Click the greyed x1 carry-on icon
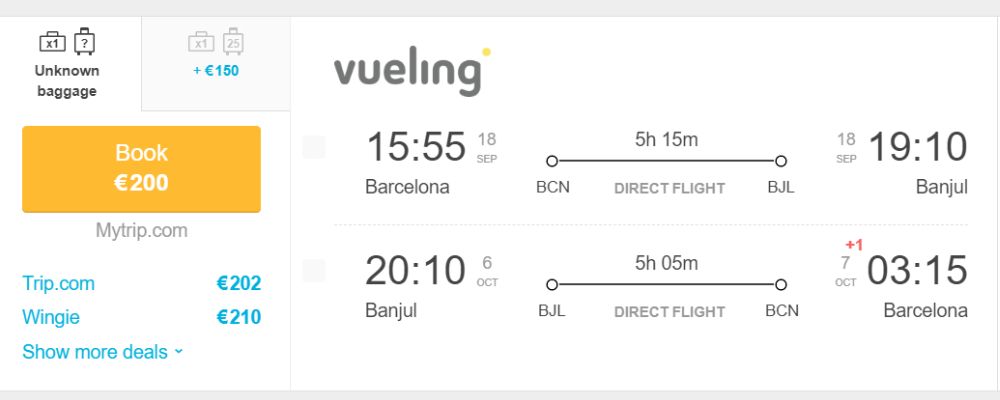The width and height of the screenshot is (1000, 400). coord(201,42)
